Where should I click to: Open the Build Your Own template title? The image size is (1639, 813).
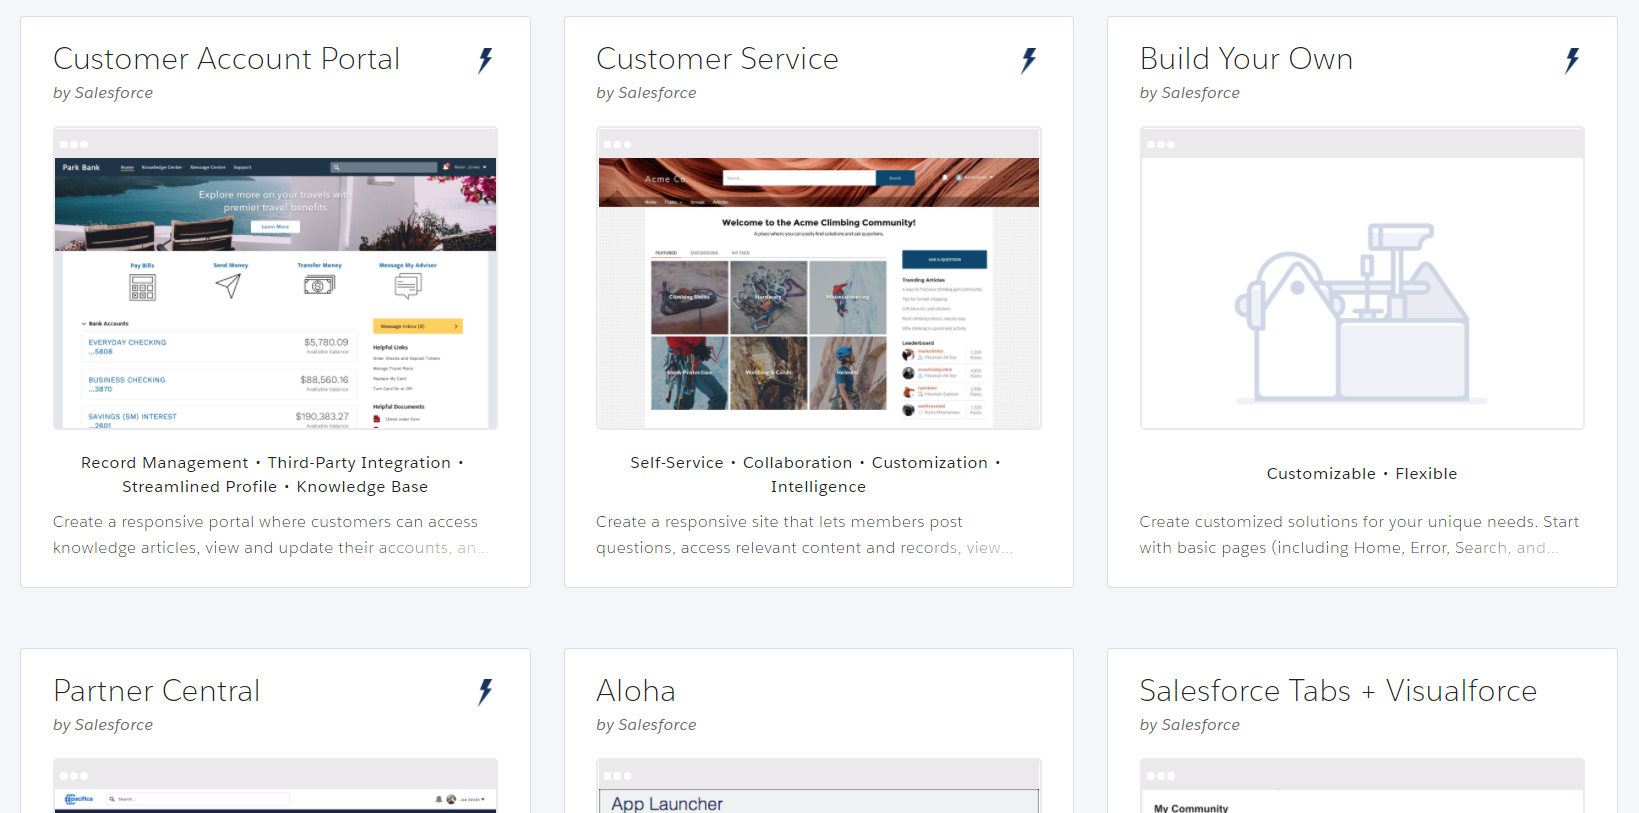[x=1246, y=59]
